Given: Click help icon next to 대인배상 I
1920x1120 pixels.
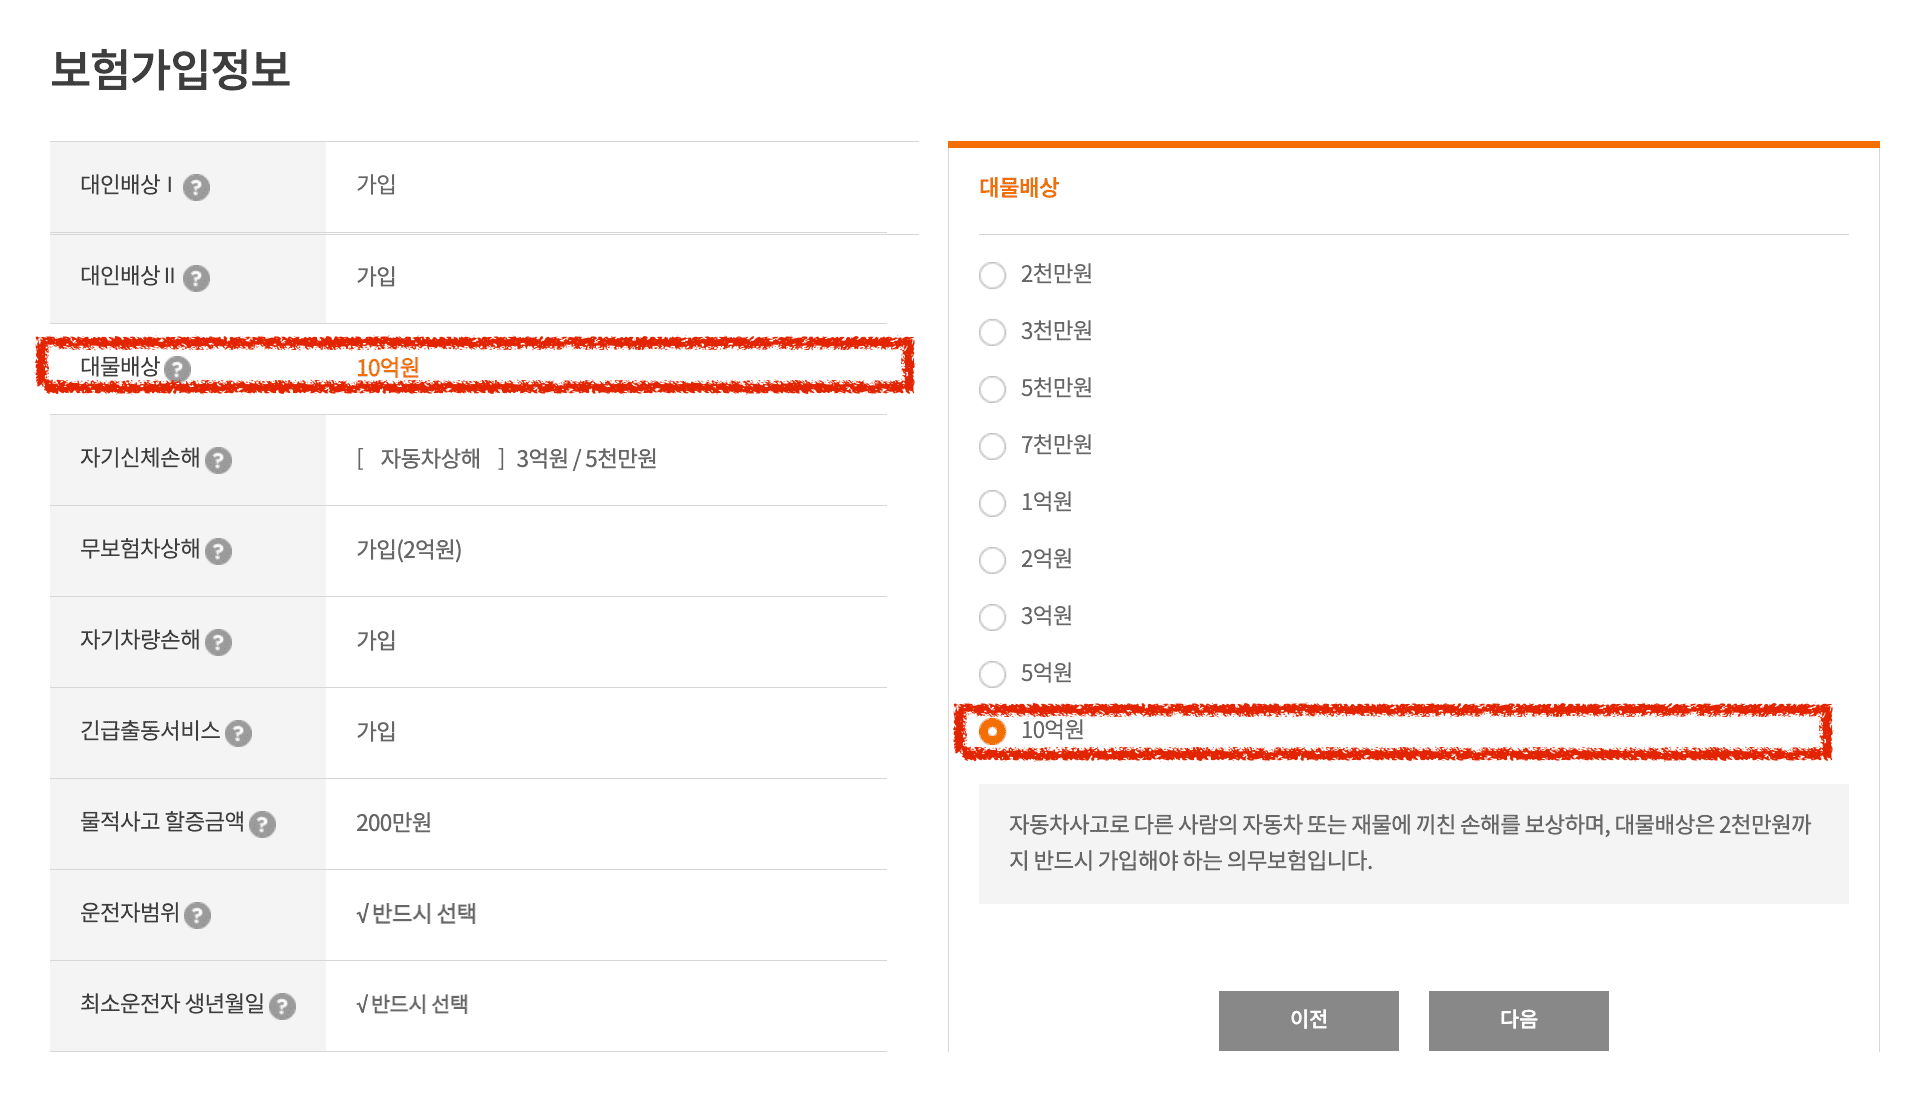Looking at the screenshot, I should (197, 187).
